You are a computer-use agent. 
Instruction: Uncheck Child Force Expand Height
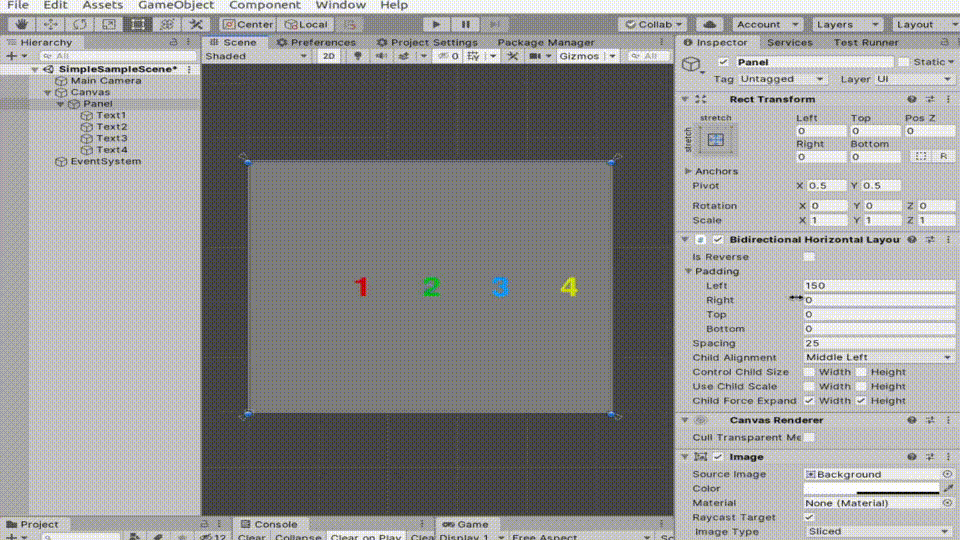click(861, 400)
